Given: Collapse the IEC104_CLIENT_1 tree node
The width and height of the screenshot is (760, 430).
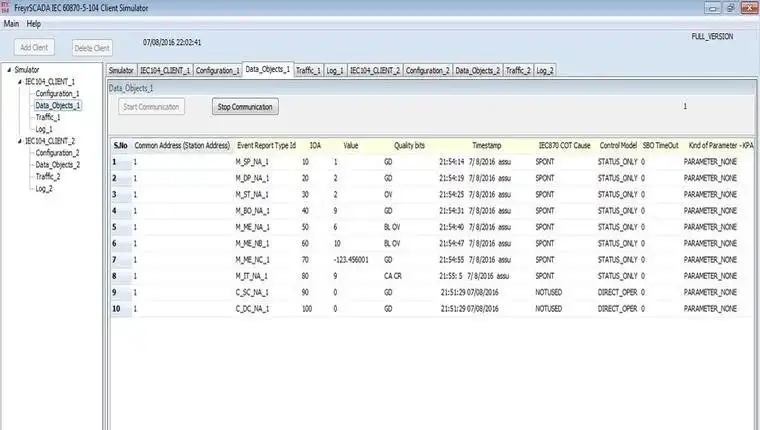Looking at the screenshot, I should 19,82.
